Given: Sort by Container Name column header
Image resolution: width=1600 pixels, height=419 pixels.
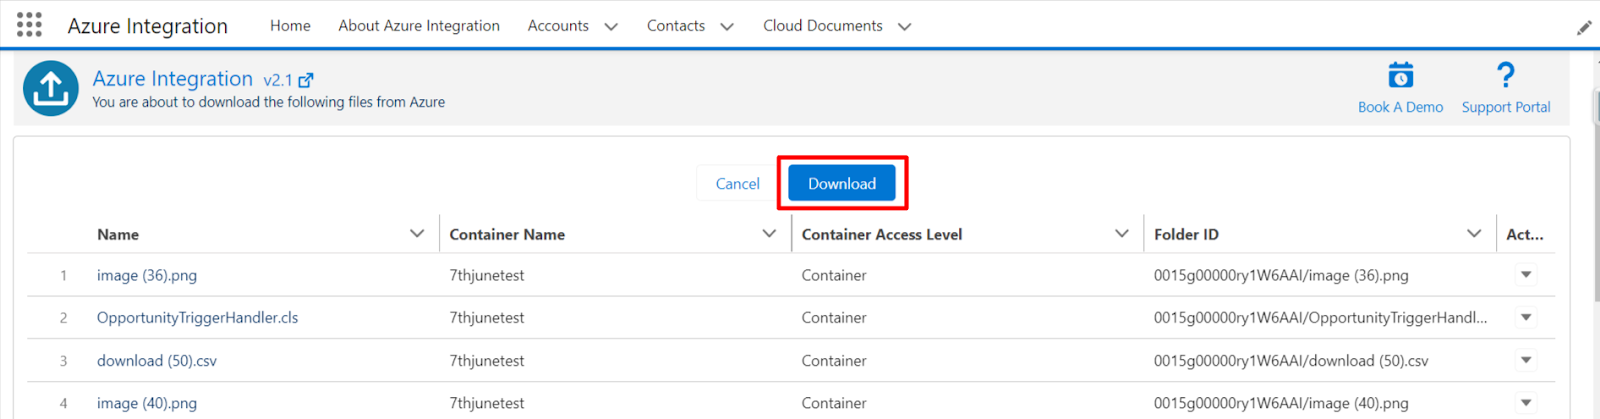Looking at the screenshot, I should 507,234.
